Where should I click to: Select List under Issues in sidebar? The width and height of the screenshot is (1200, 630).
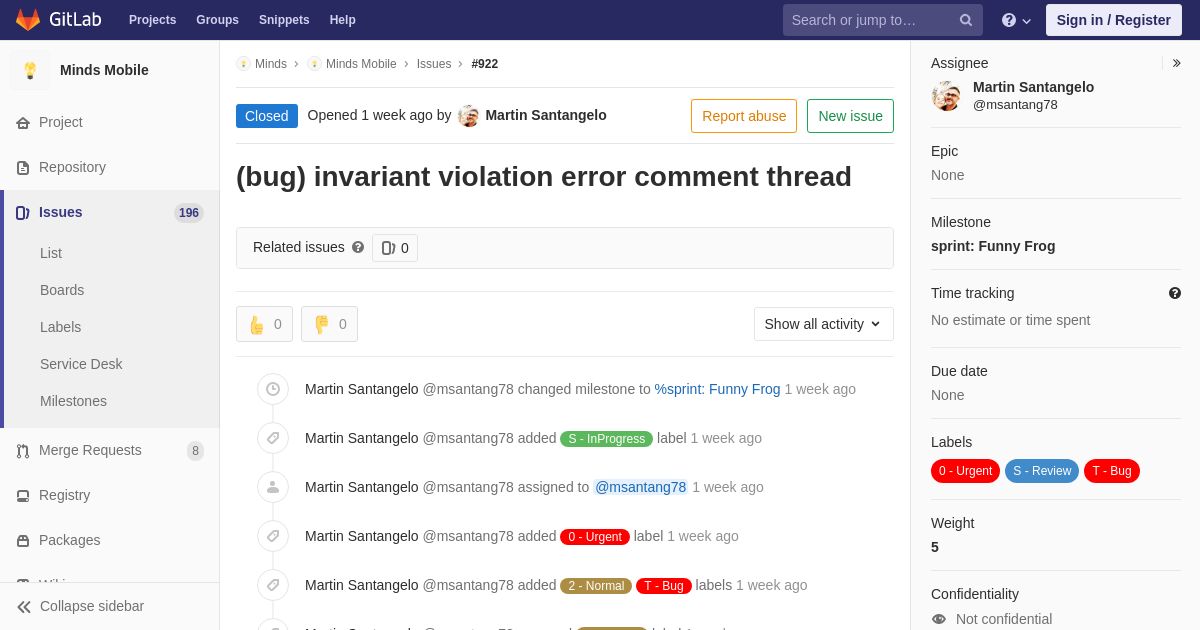point(51,253)
